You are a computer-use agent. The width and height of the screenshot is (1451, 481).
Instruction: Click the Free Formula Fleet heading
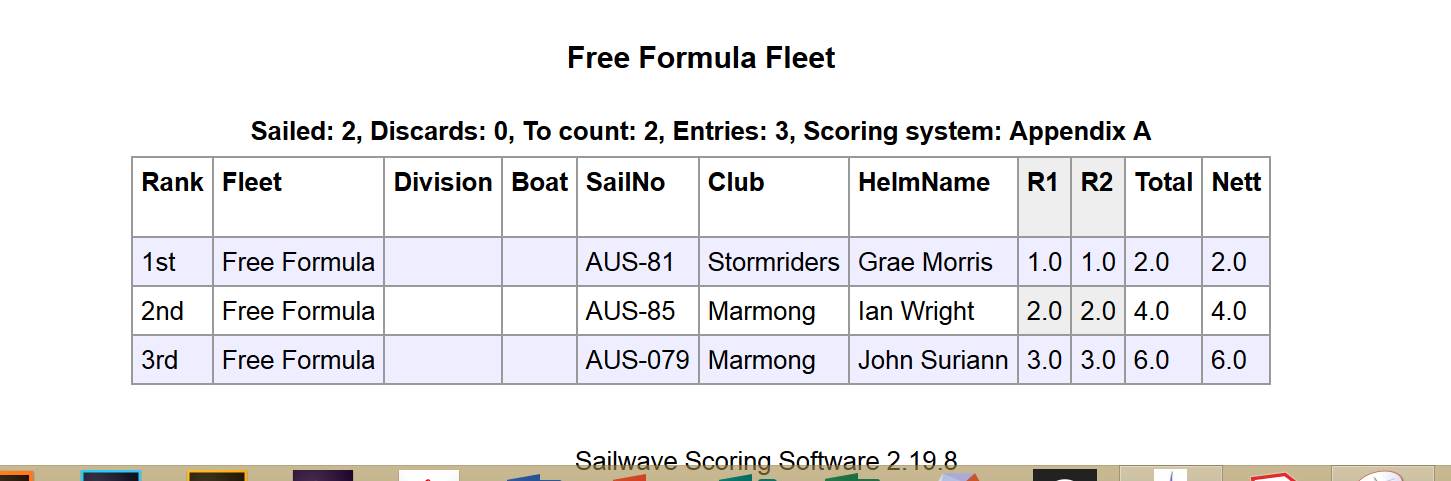click(x=700, y=58)
